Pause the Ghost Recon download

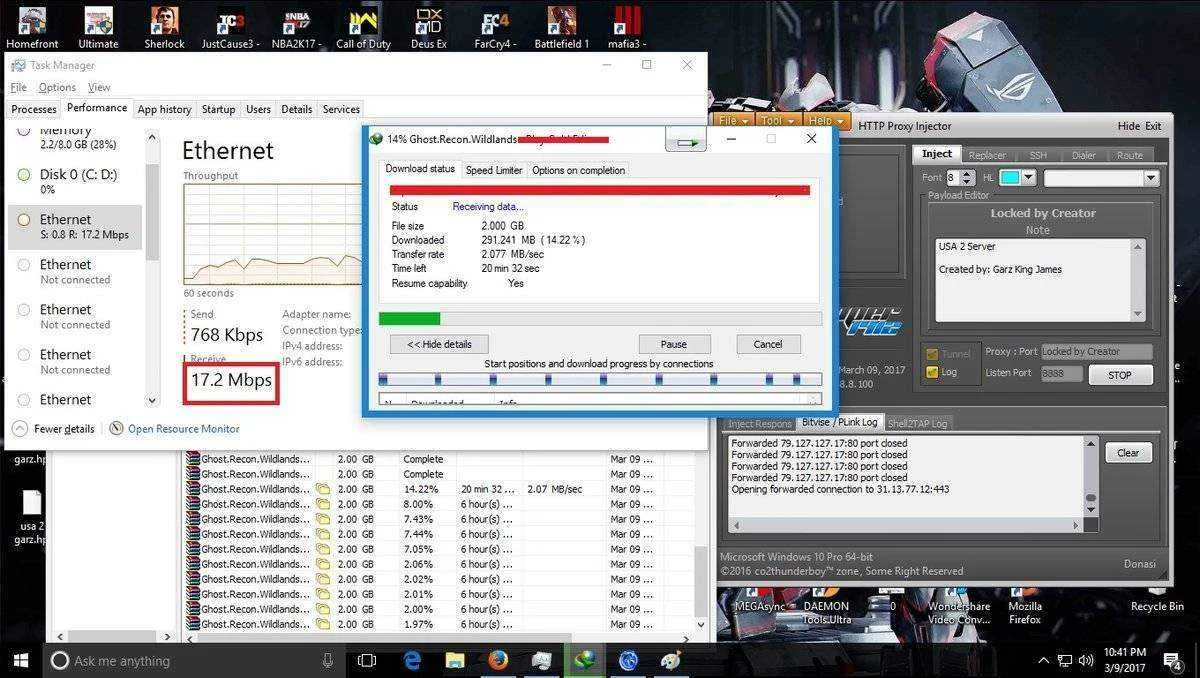click(x=673, y=344)
